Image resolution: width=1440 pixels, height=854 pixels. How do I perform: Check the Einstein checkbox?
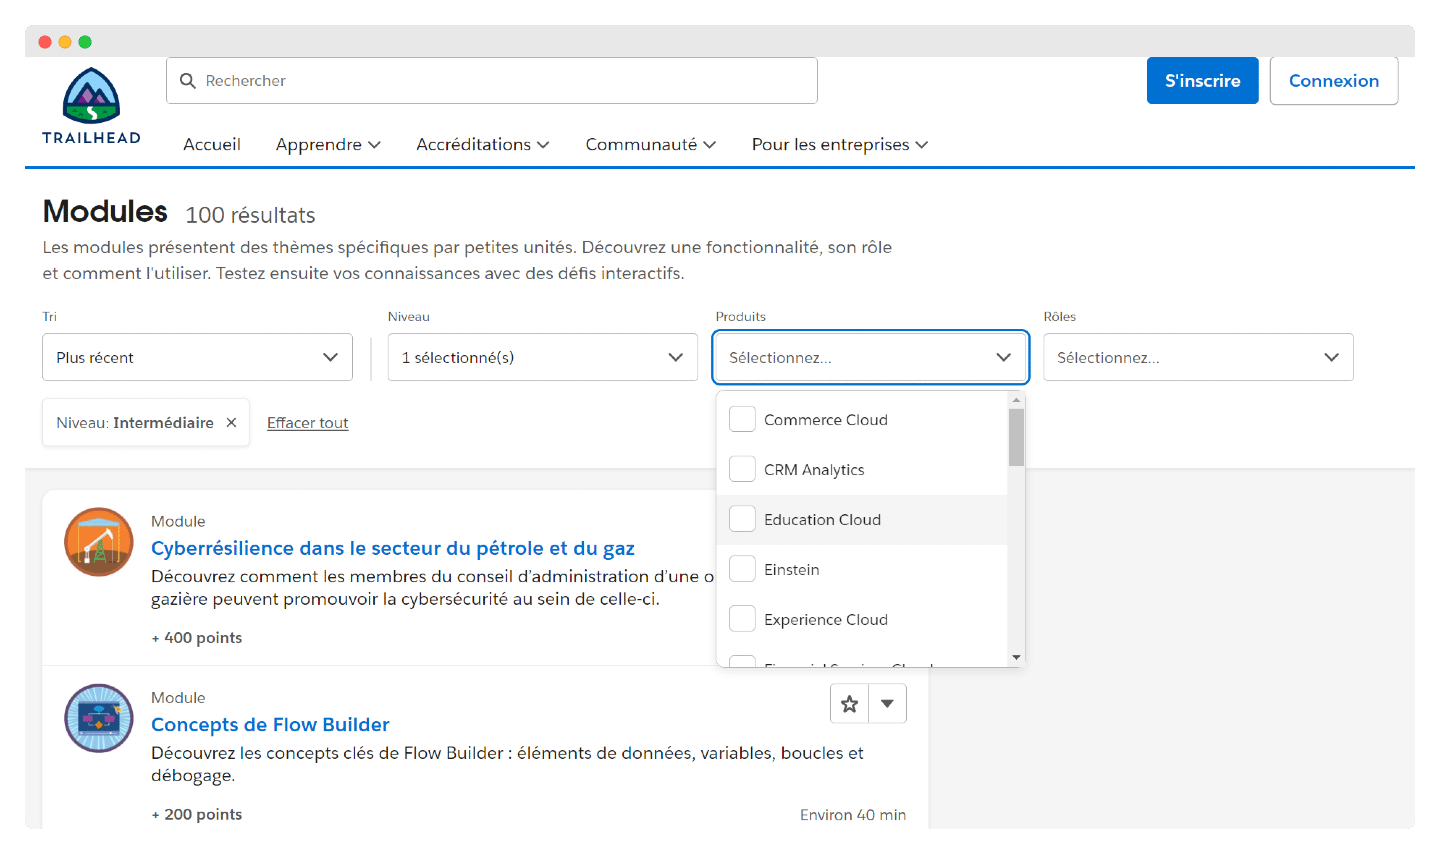[742, 569]
